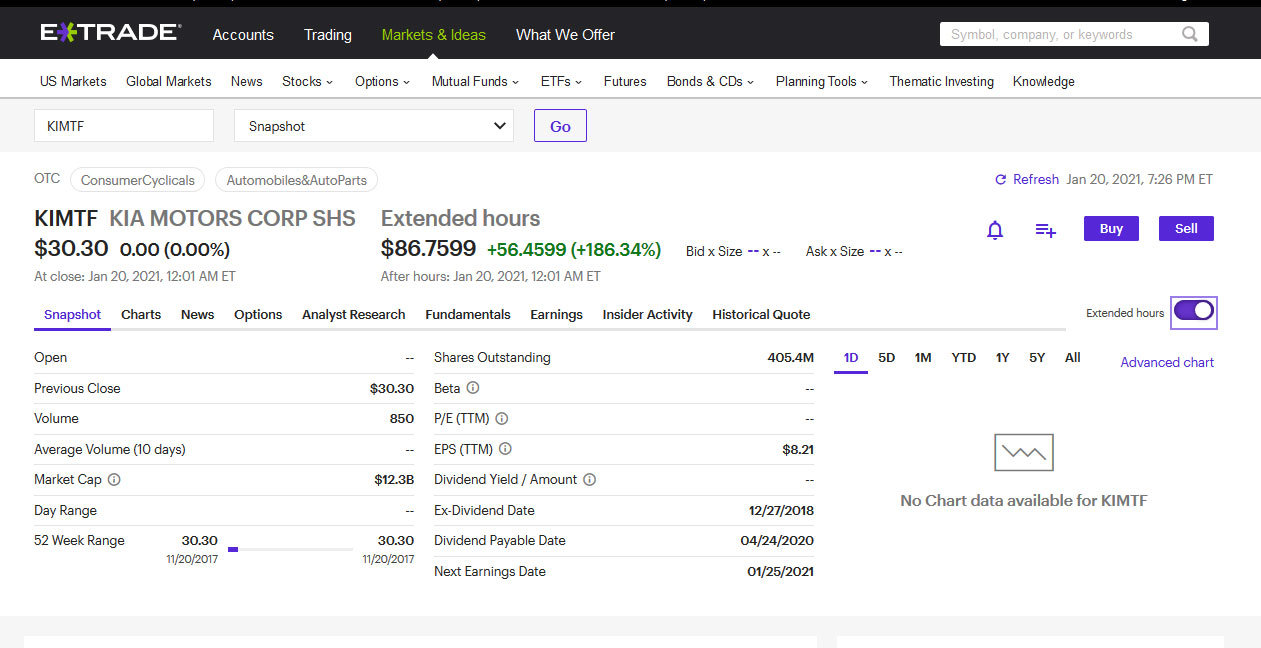Switch to the Charts tab
The width and height of the screenshot is (1261, 648).
click(141, 314)
